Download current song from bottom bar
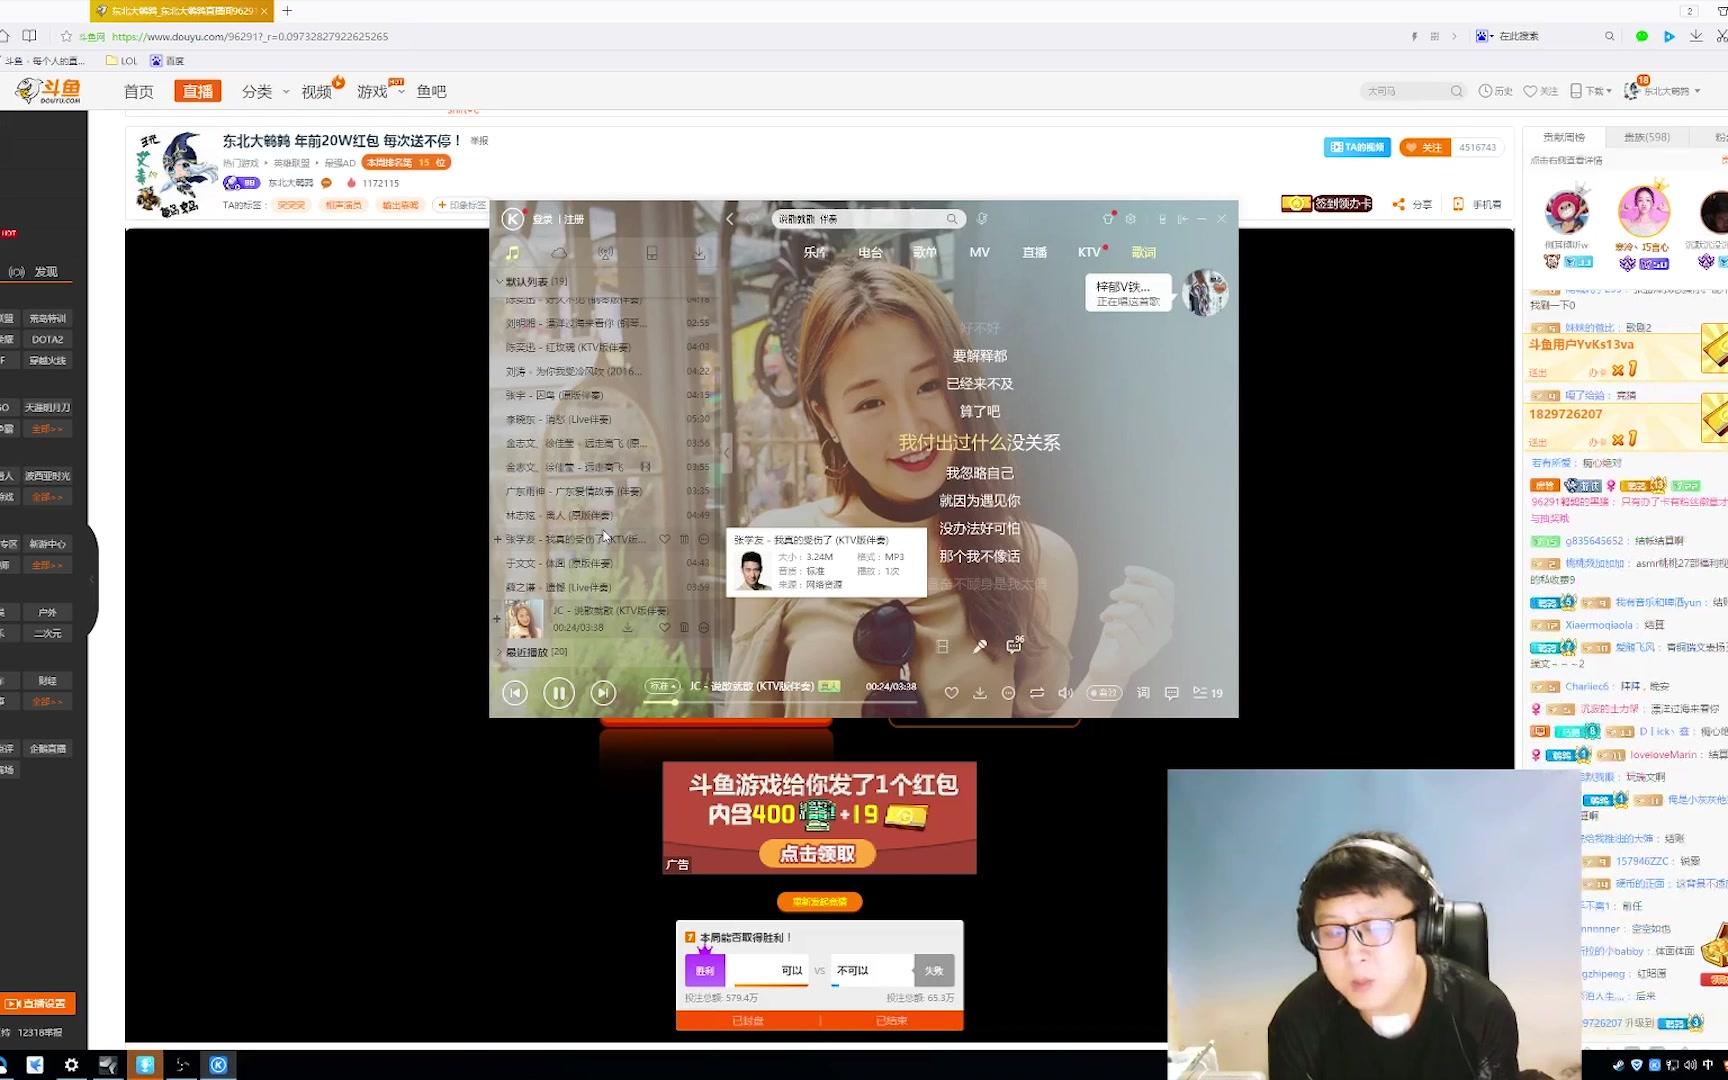Screen dimensions: 1728x1080 (x=980, y=693)
